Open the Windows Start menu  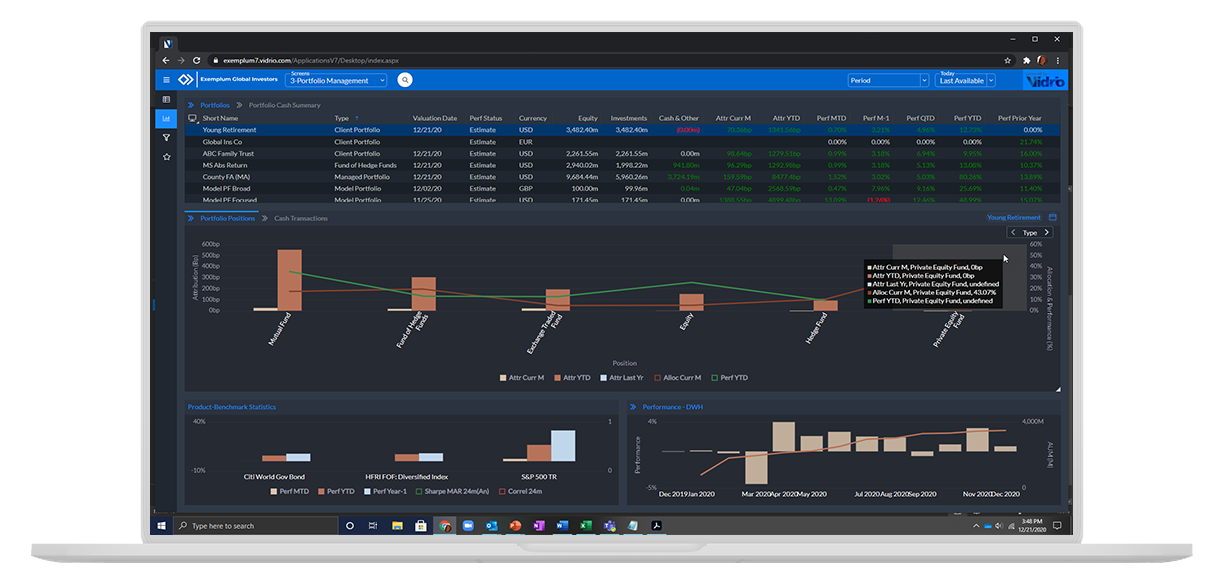(161, 525)
